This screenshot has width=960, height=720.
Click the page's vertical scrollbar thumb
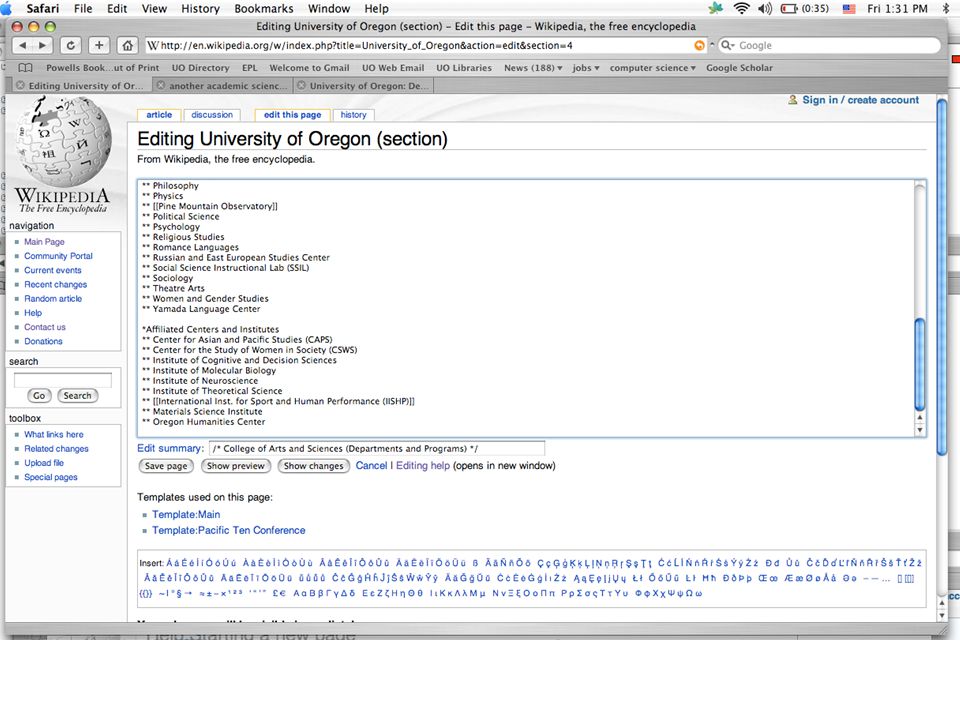click(942, 276)
